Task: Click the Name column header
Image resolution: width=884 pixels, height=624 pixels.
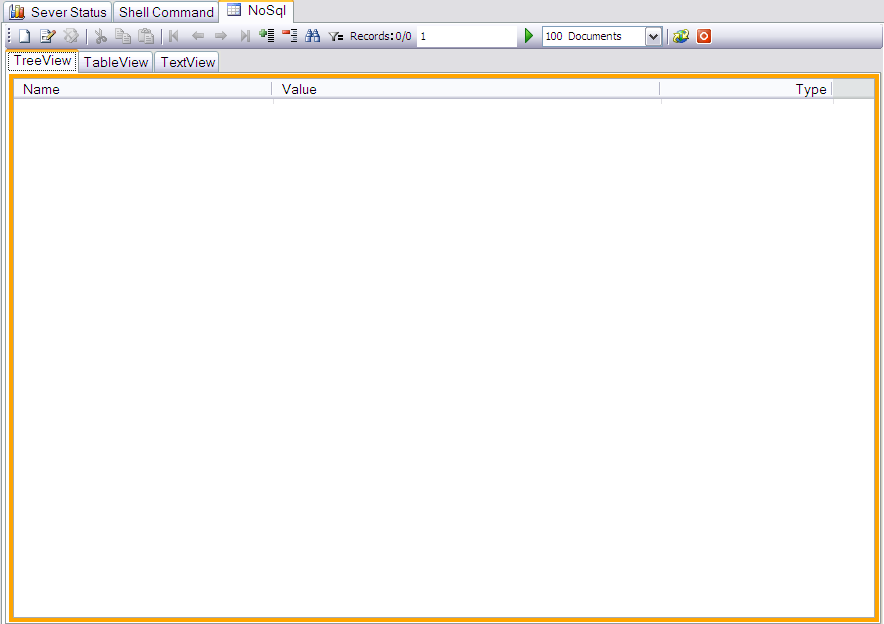Action: coord(143,89)
